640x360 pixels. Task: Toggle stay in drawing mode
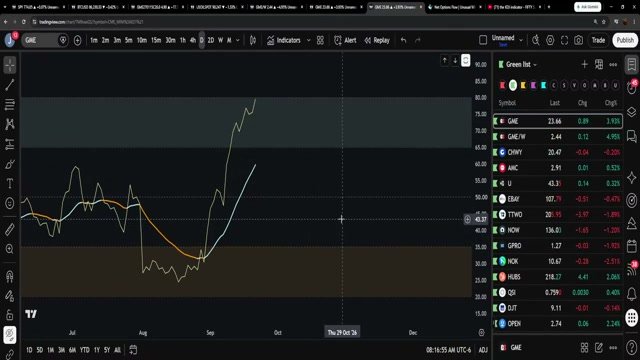10,296
